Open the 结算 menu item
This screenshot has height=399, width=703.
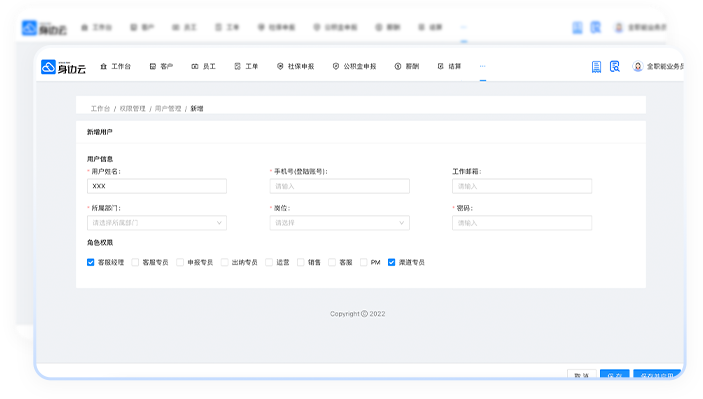[449, 66]
